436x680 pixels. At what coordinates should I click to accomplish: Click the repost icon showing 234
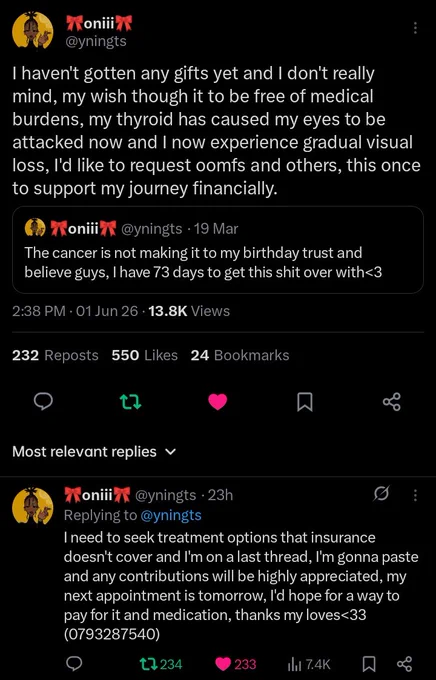click(x=161, y=664)
